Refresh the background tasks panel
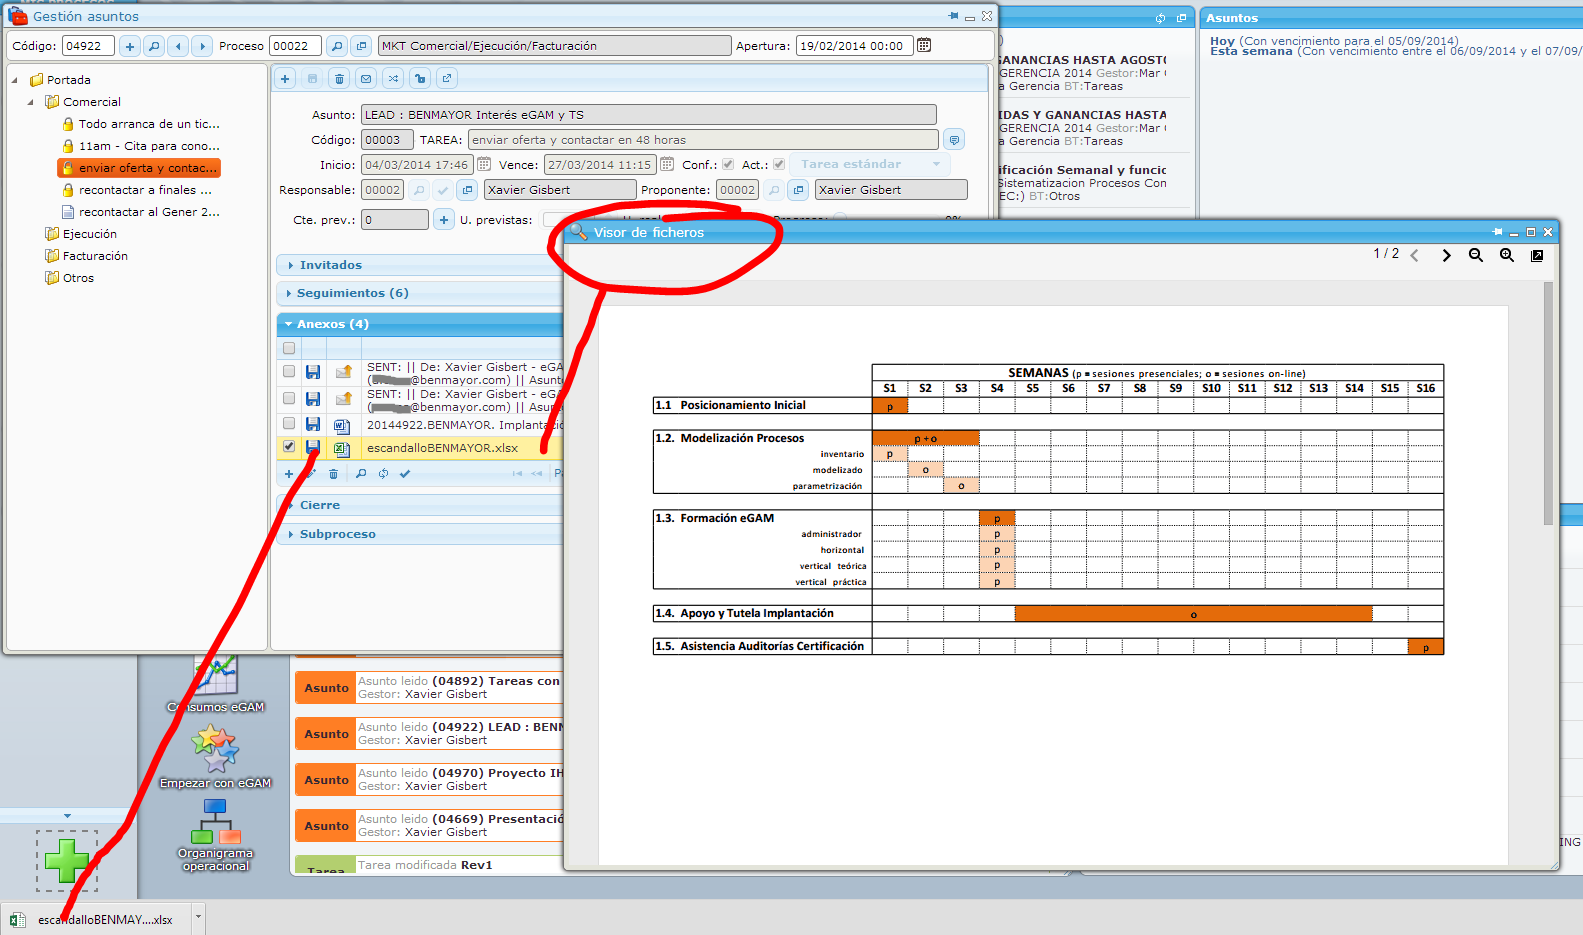The height and width of the screenshot is (935, 1583). pos(1160,18)
